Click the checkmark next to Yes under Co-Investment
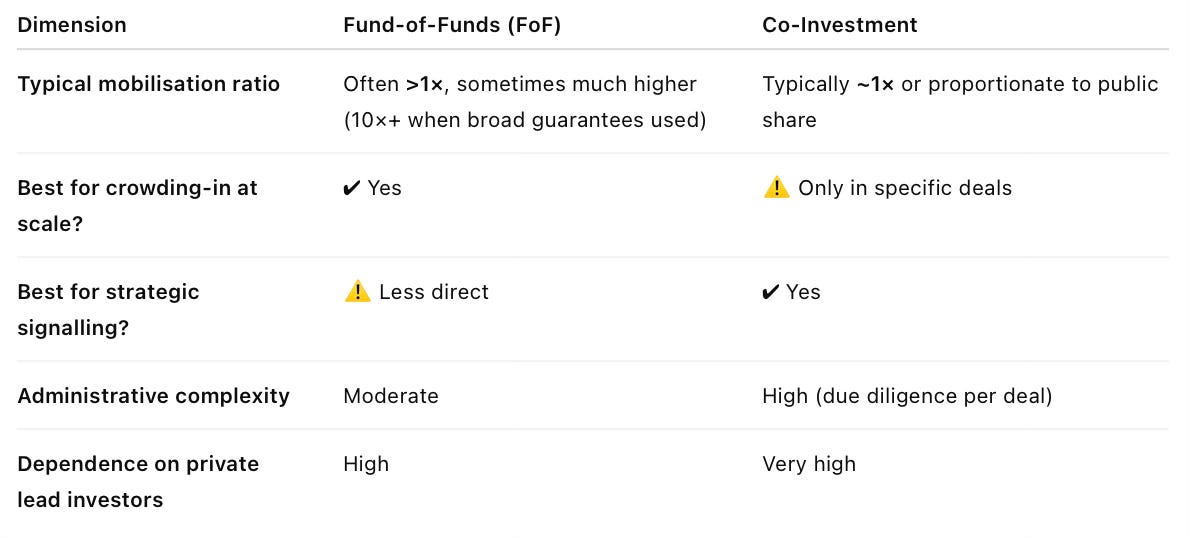The height and width of the screenshot is (538, 1190). [x=771, y=292]
